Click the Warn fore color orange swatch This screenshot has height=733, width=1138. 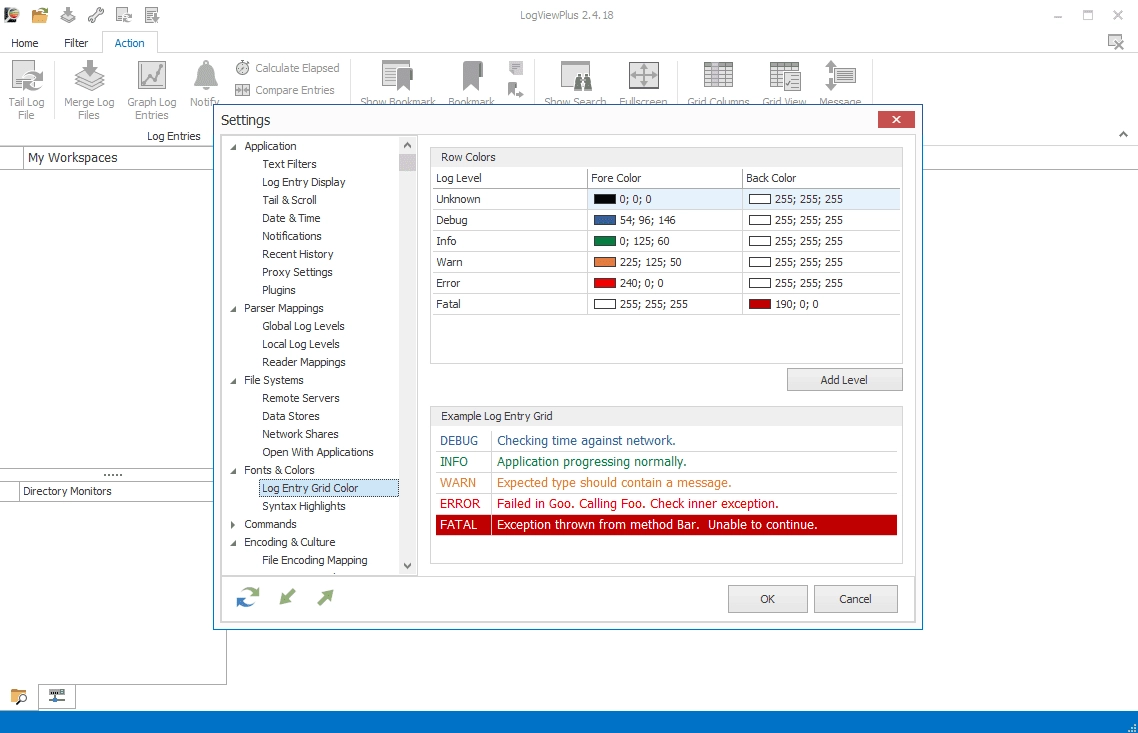605,262
